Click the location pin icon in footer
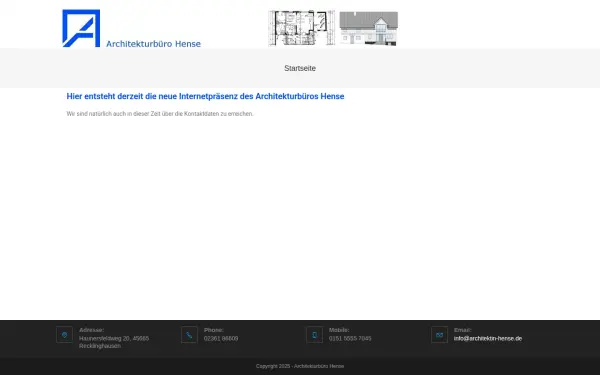Screen dimensions: 600x375 point(64,335)
